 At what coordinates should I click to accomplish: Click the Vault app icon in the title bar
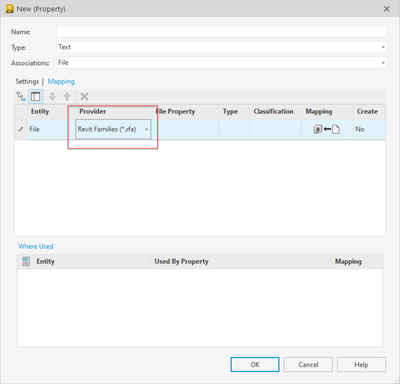click(10, 9)
